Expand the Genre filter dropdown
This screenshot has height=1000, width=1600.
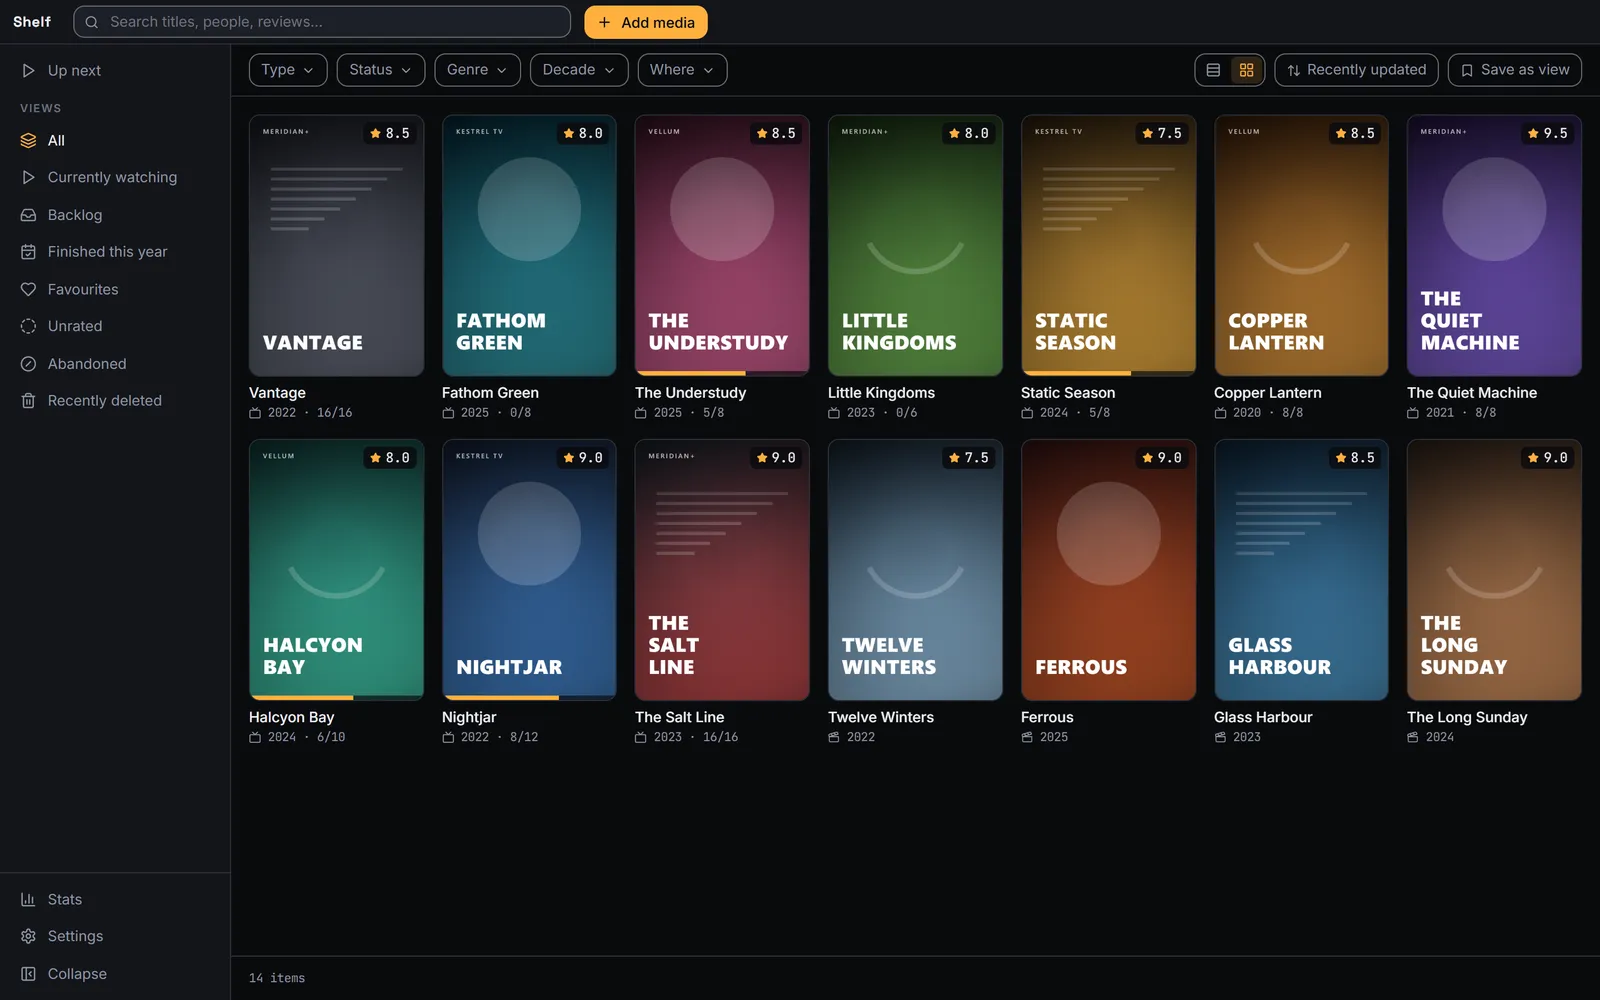(478, 70)
